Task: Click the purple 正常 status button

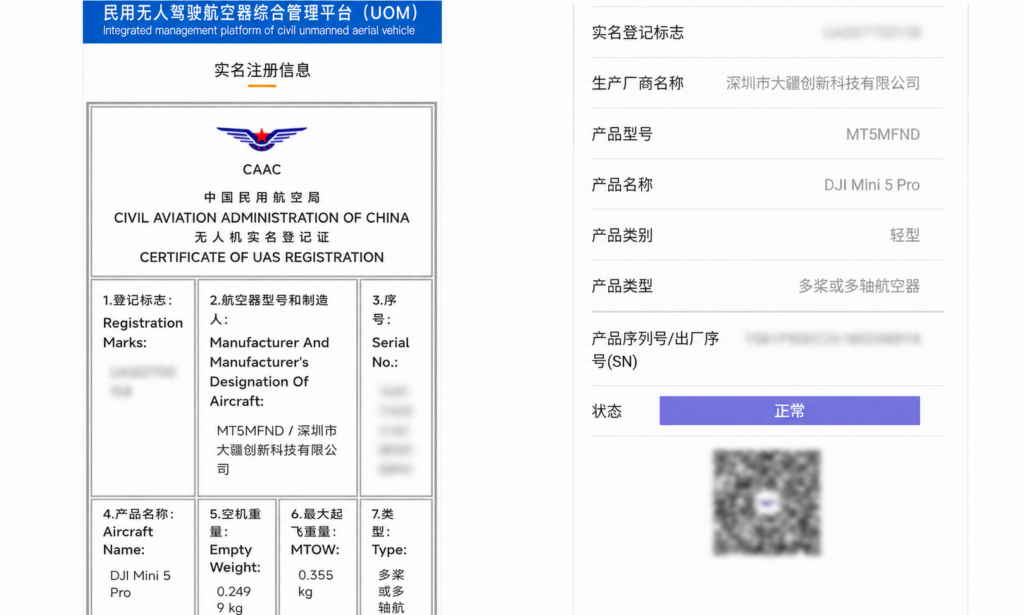Action: 790,411
